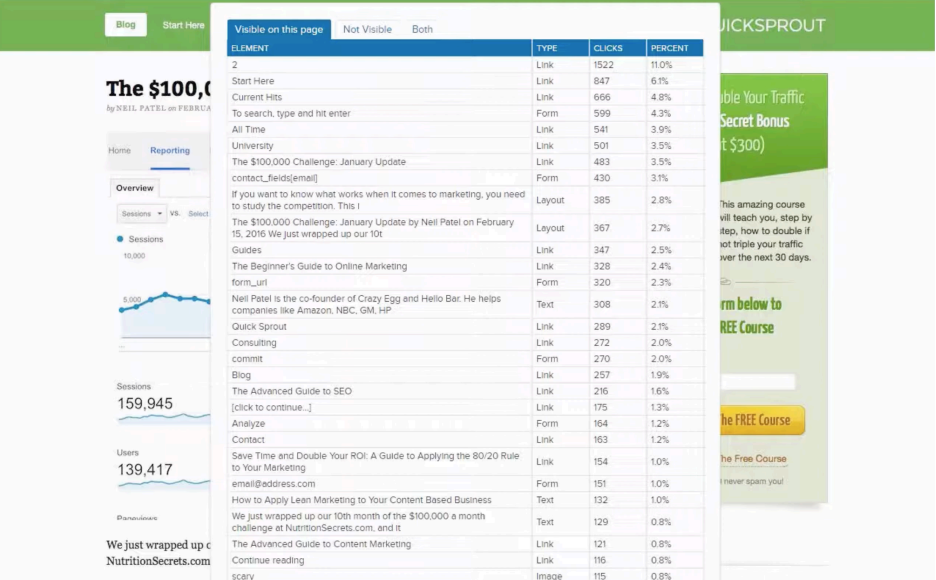Image resolution: width=936 pixels, height=580 pixels.
Task: Select the 'email@address.com' row
Action: [x=465, y=483]
